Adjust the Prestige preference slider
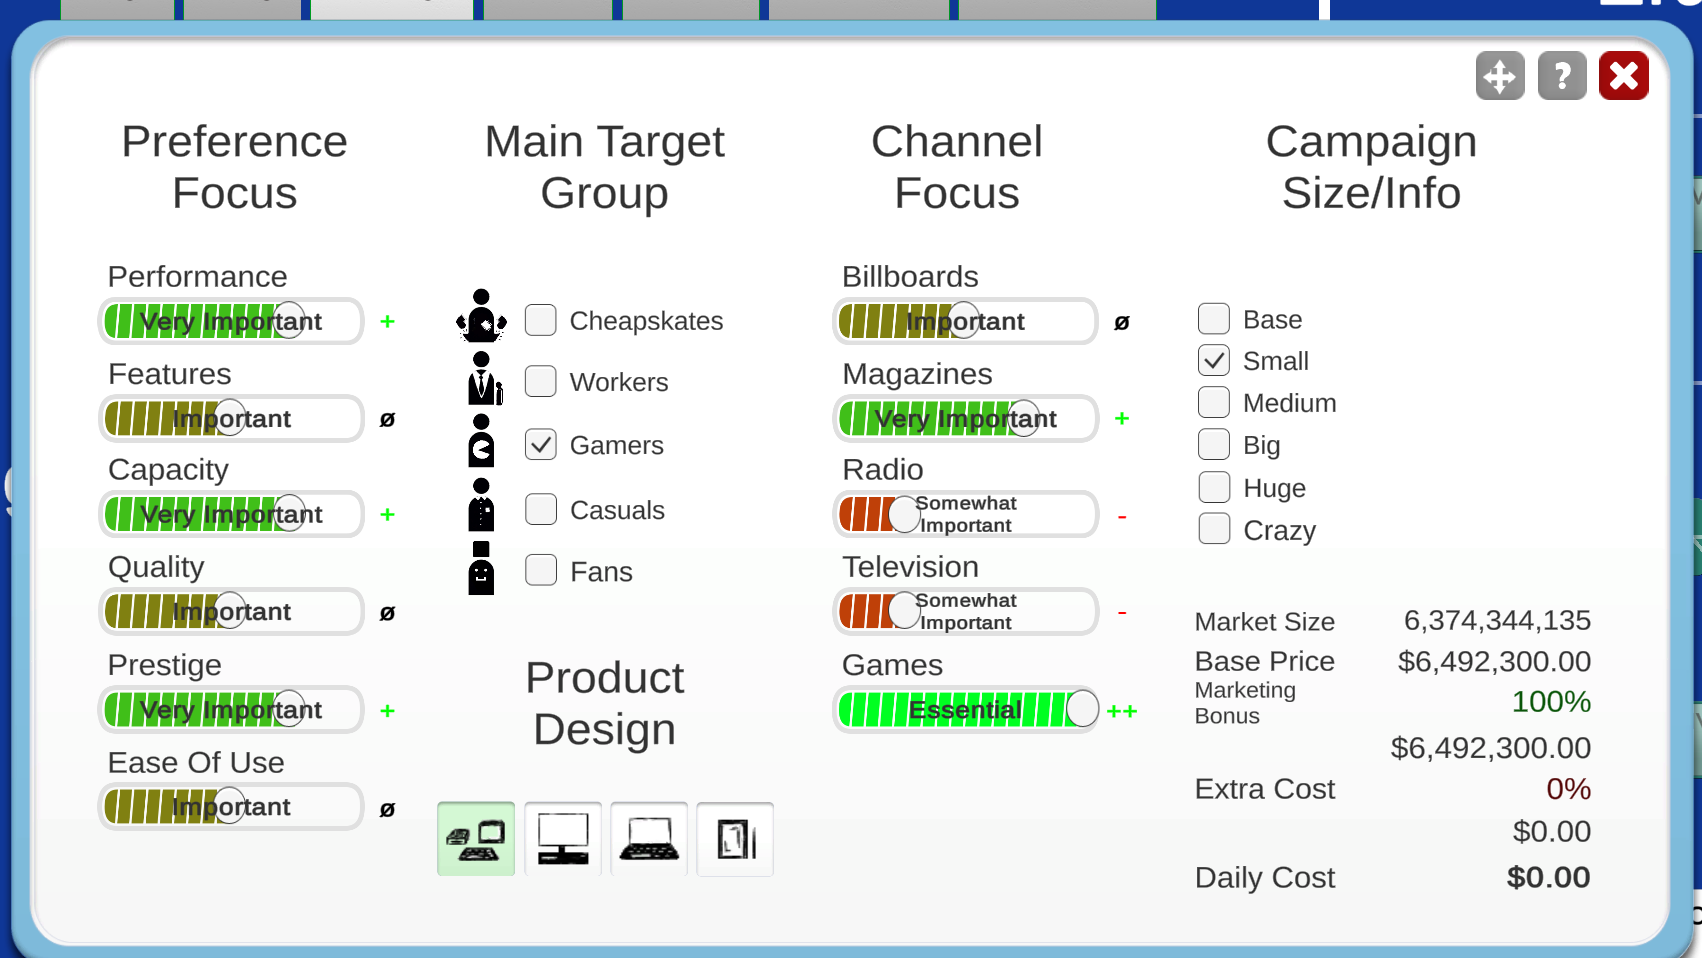 [x=231, y=709]
